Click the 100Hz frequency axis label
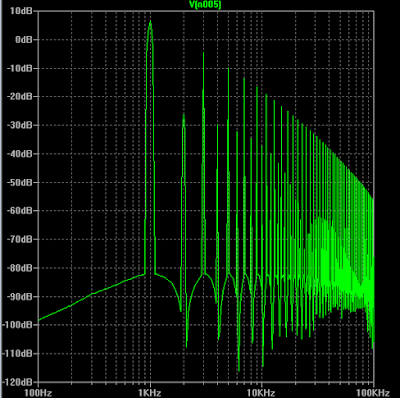This screenshot has width=400, height=398. [x=38, y=393]
